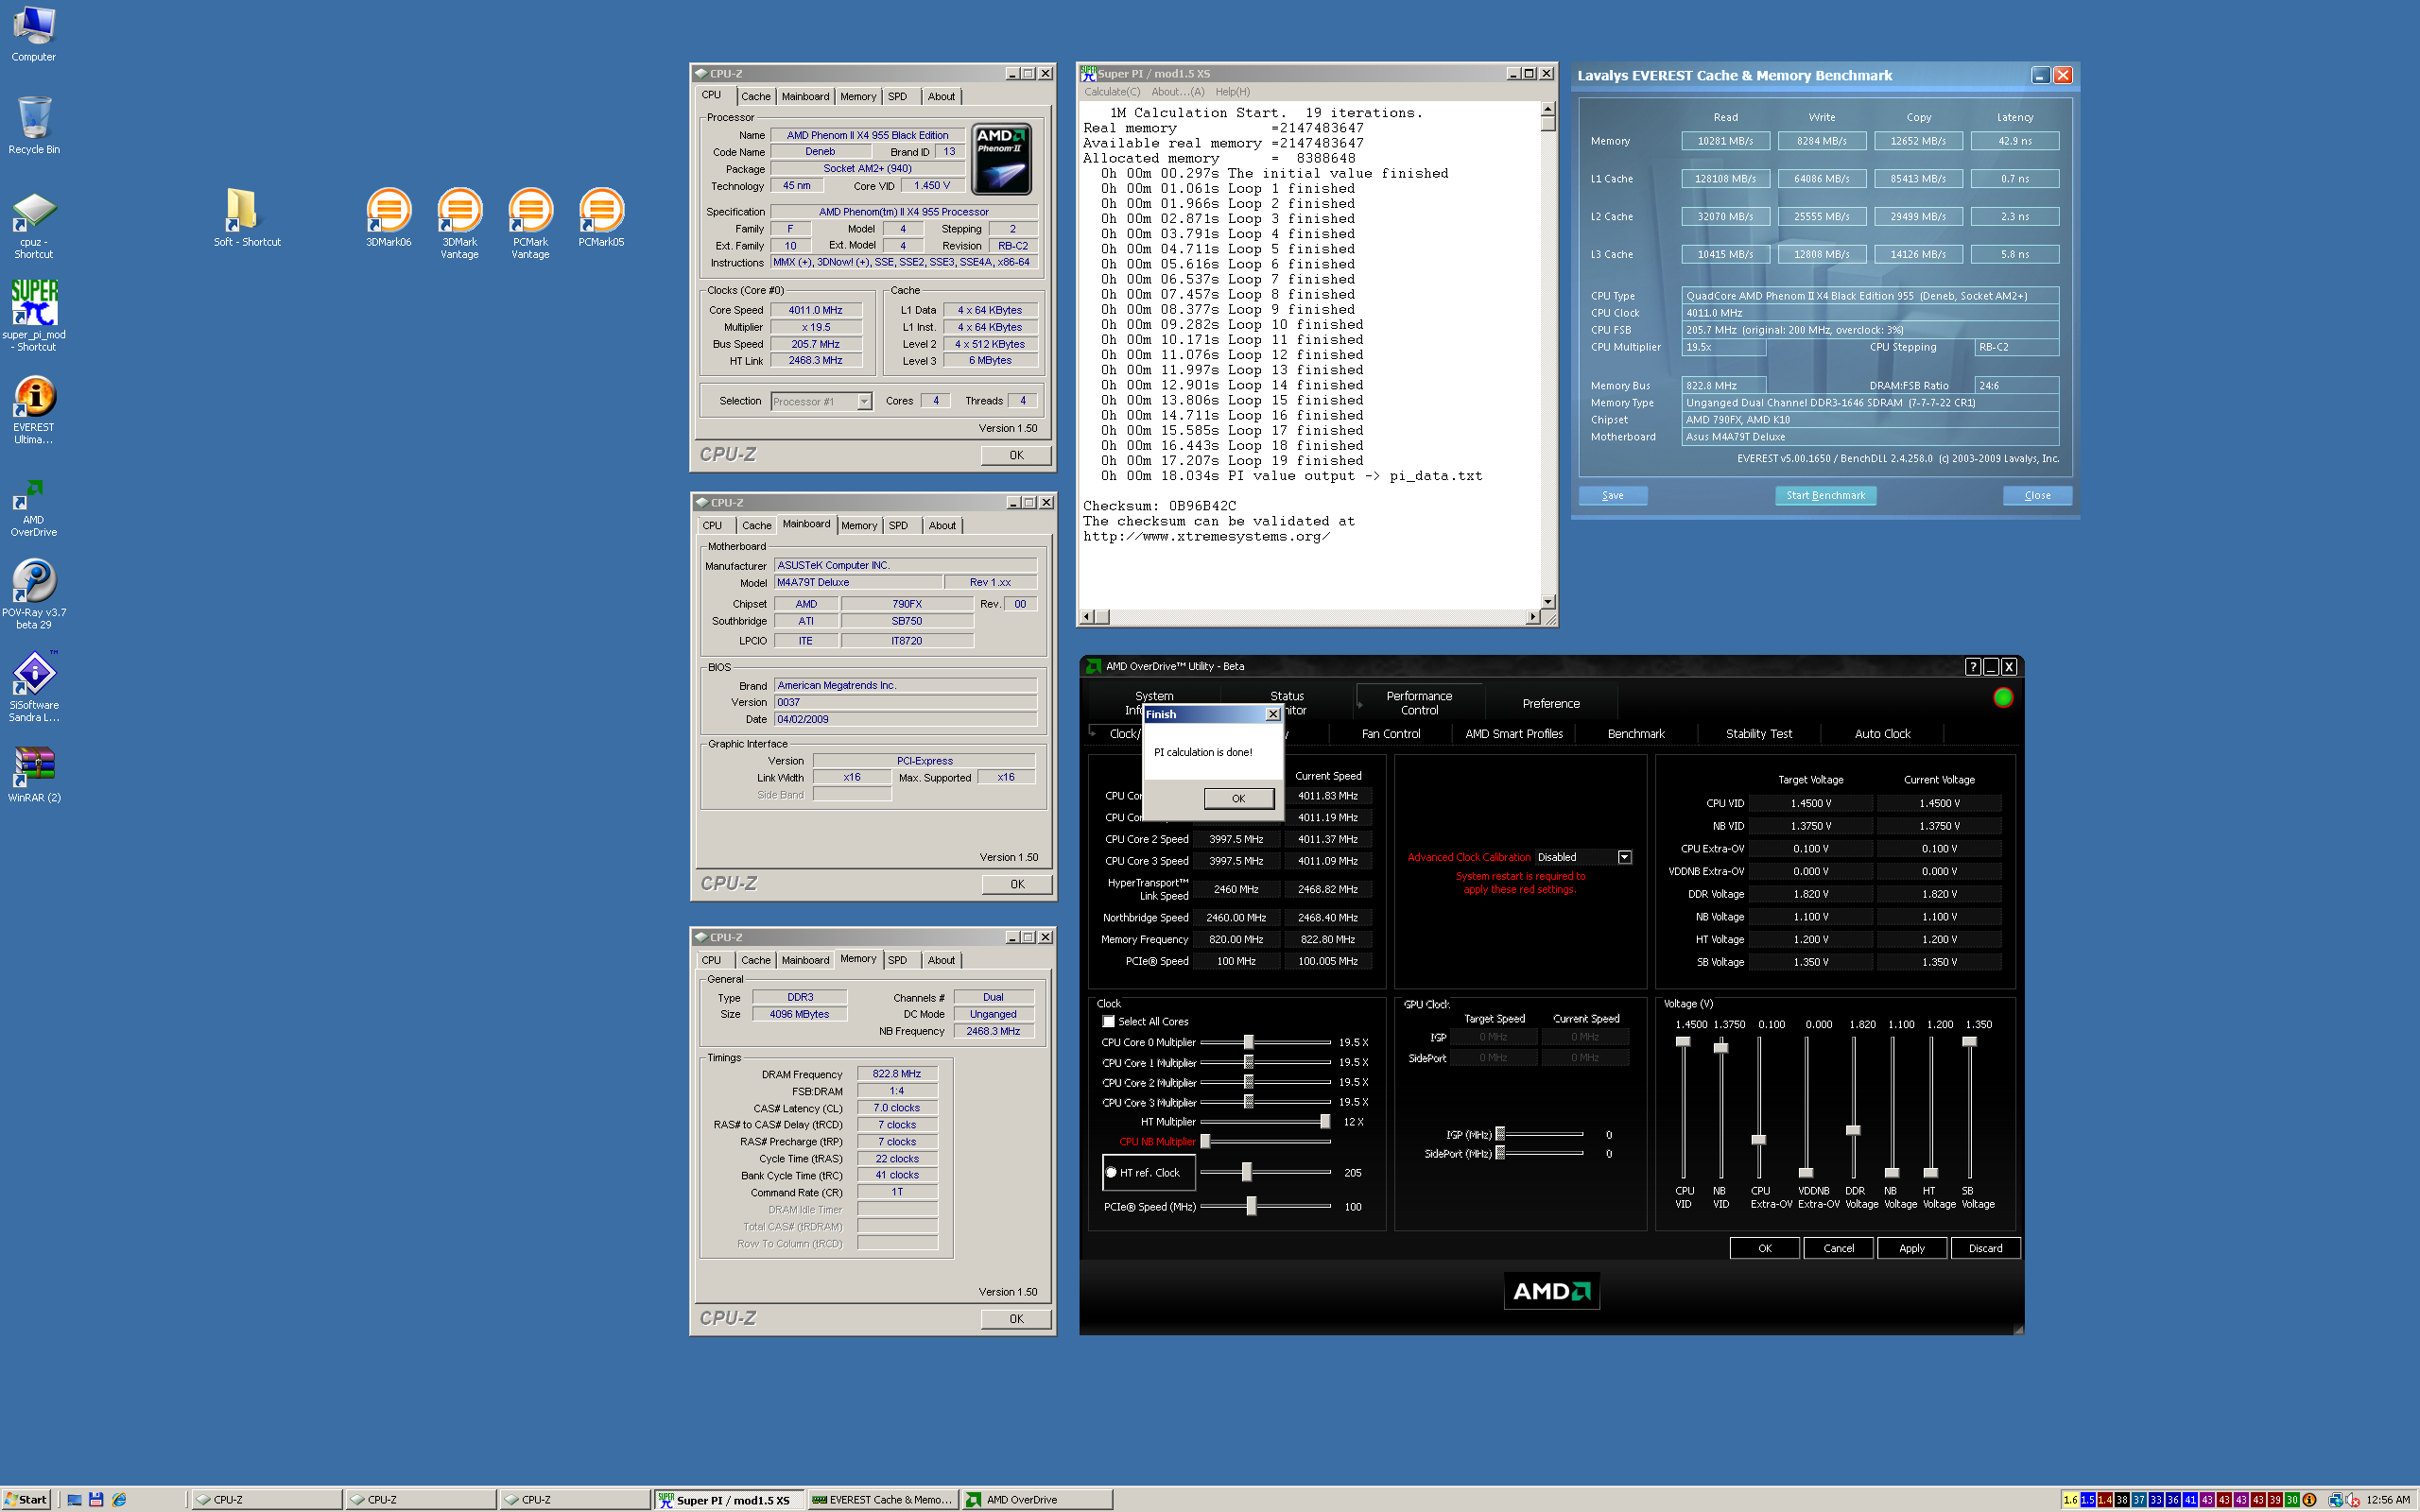Launch 3DMark06 desktop icon
Viewport: 2420px width, 1512px height.
388,217
